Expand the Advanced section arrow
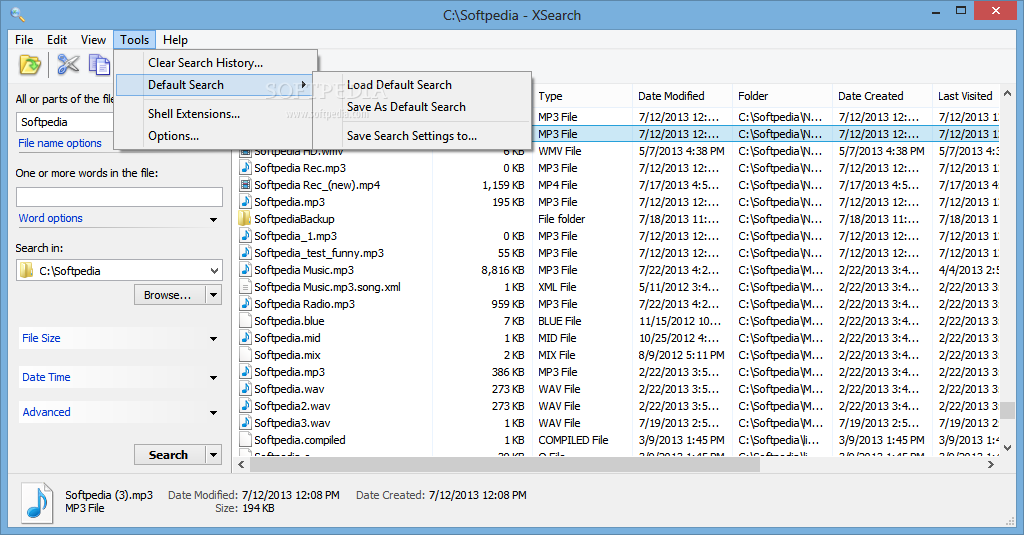The height and width of the screenshot is (535, 1024). point(214,413)
